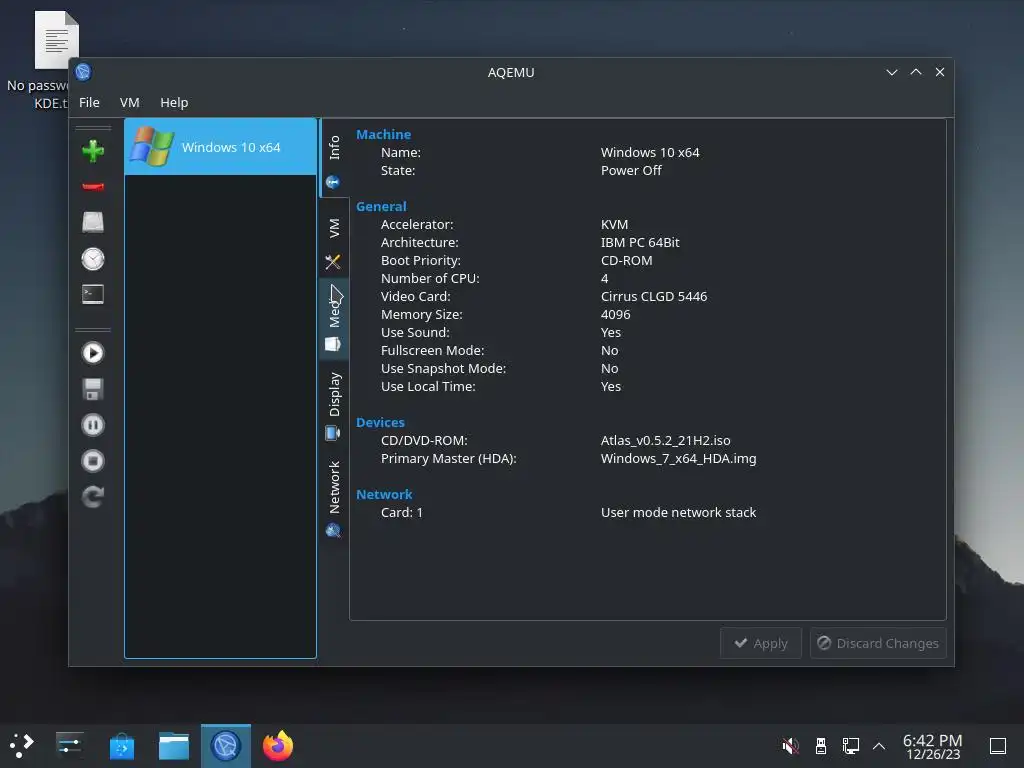Switch to the VM tab
This screenshot has height=768, width=1024.
tap(334, 238)
